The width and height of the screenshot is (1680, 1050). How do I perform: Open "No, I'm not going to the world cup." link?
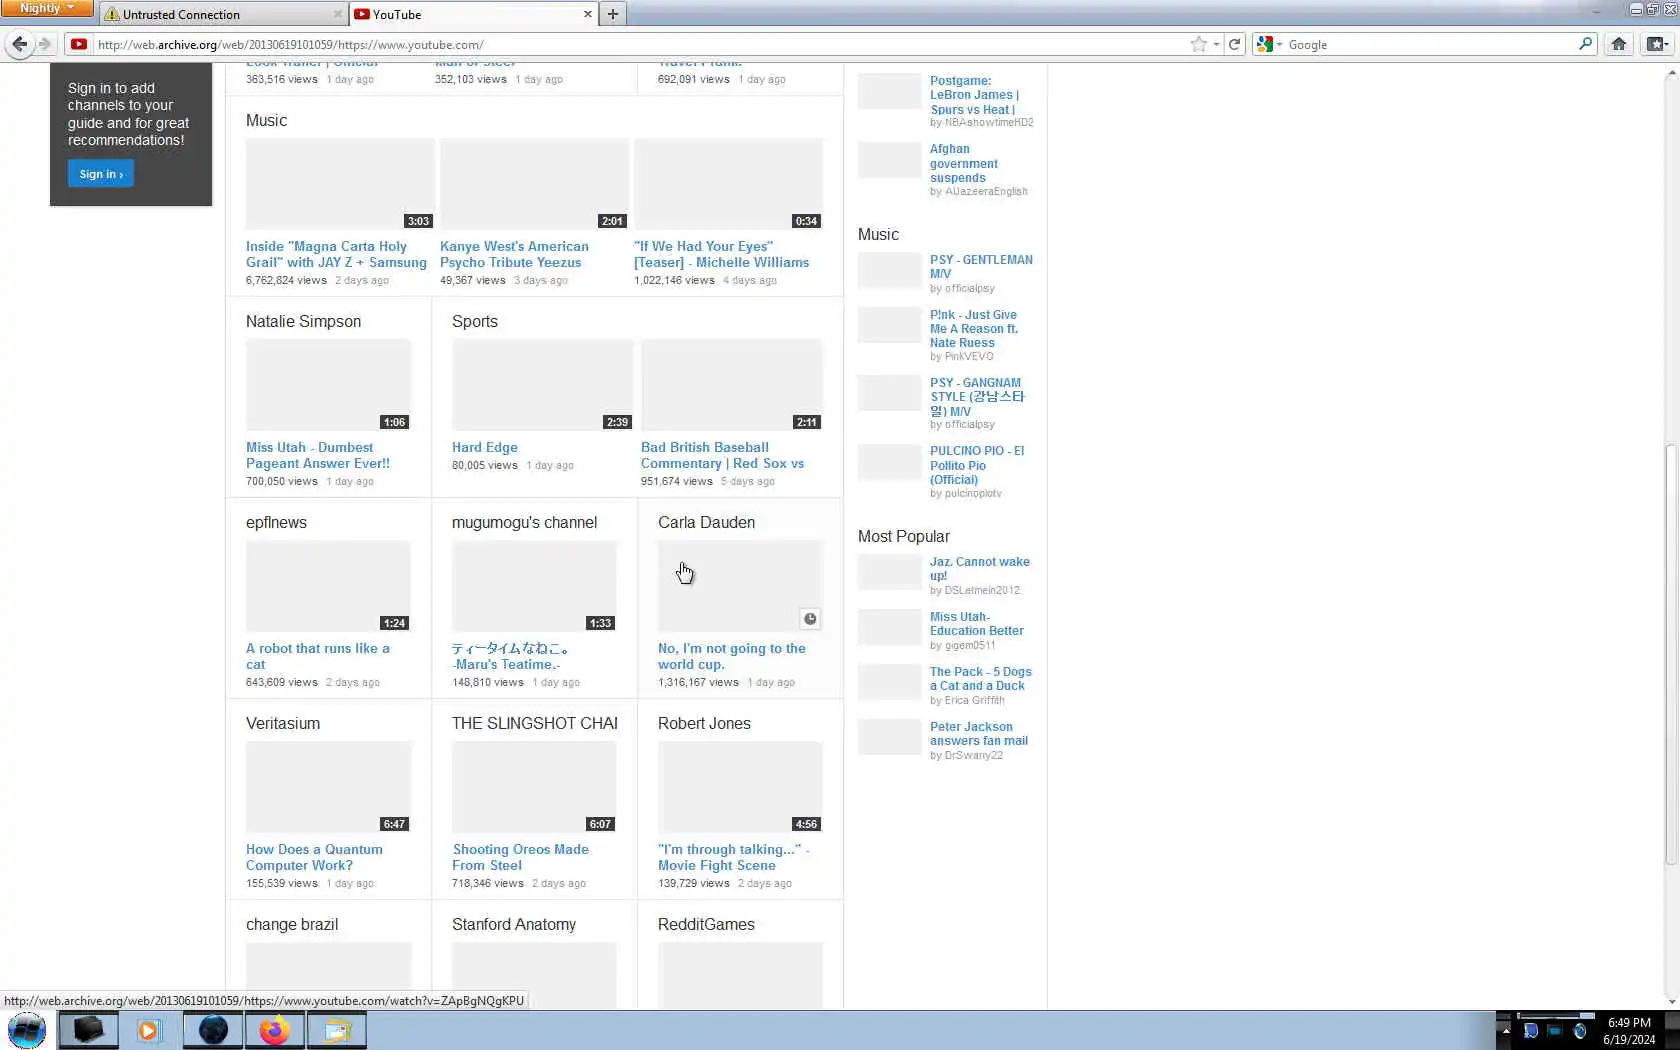point(732,656)
